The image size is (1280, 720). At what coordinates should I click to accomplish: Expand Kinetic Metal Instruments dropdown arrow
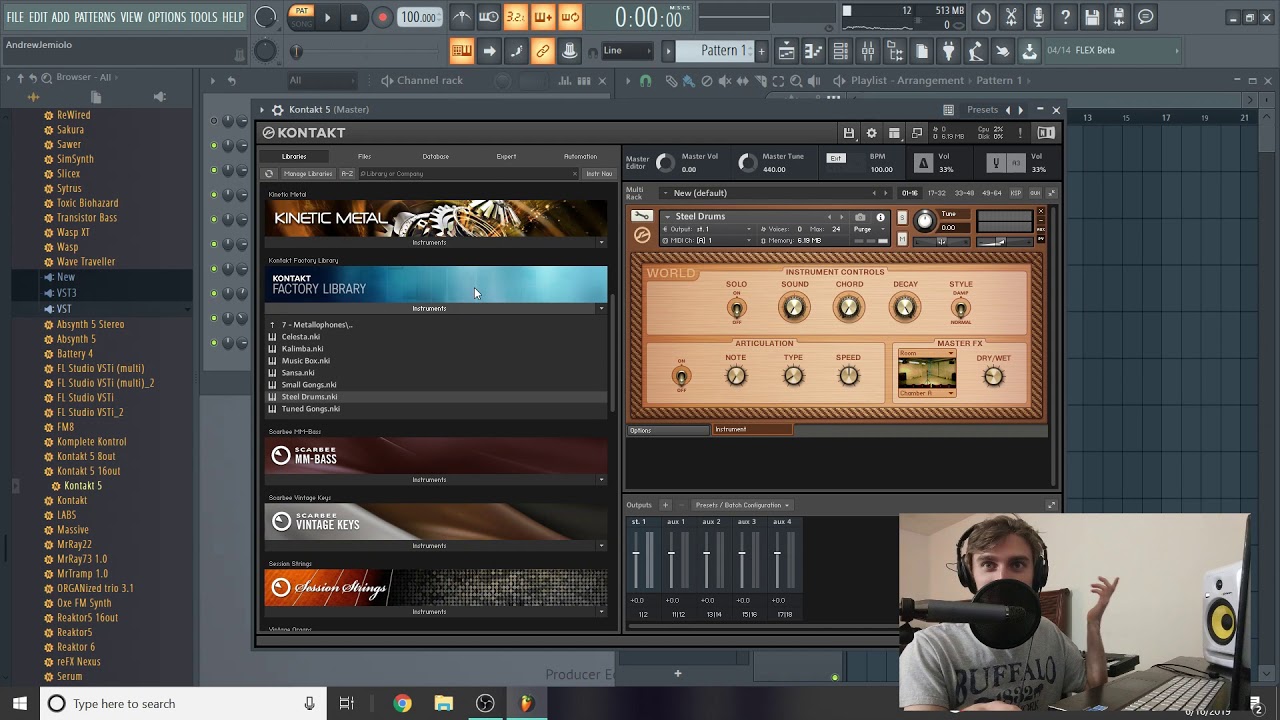click(601, 242)
